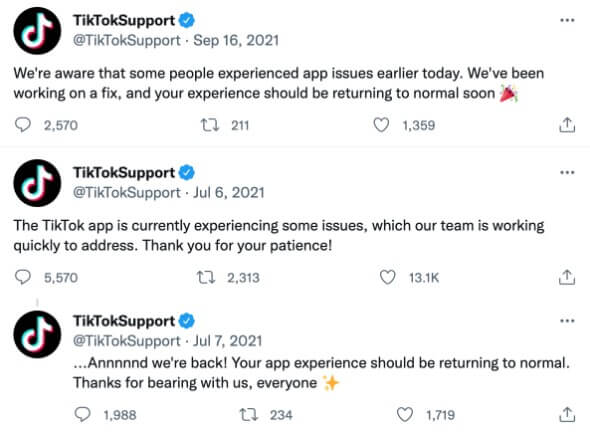Retweet the tweet with 2,313 retweets
Image resolution: width=590 pixels, height=432 pixels.
click(x=206, y=278)
